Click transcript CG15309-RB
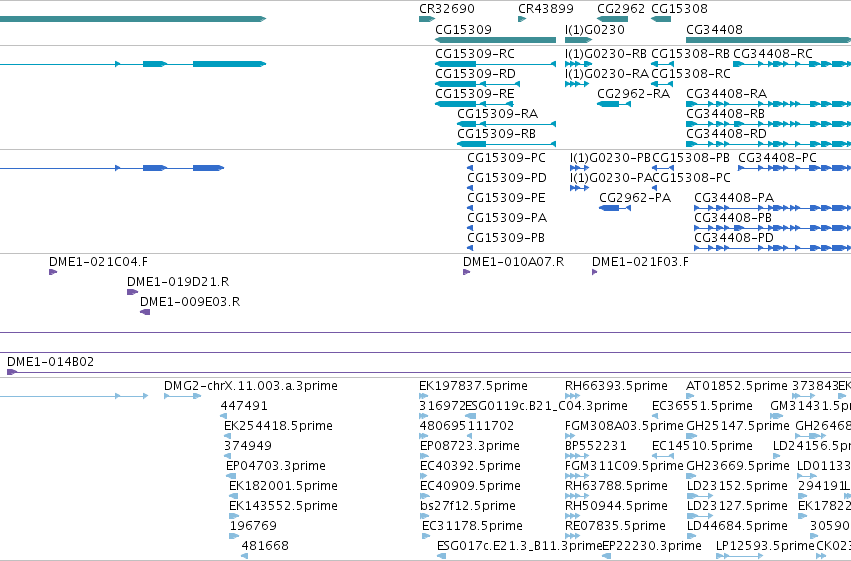851x561 pixels. click(506, 144)
